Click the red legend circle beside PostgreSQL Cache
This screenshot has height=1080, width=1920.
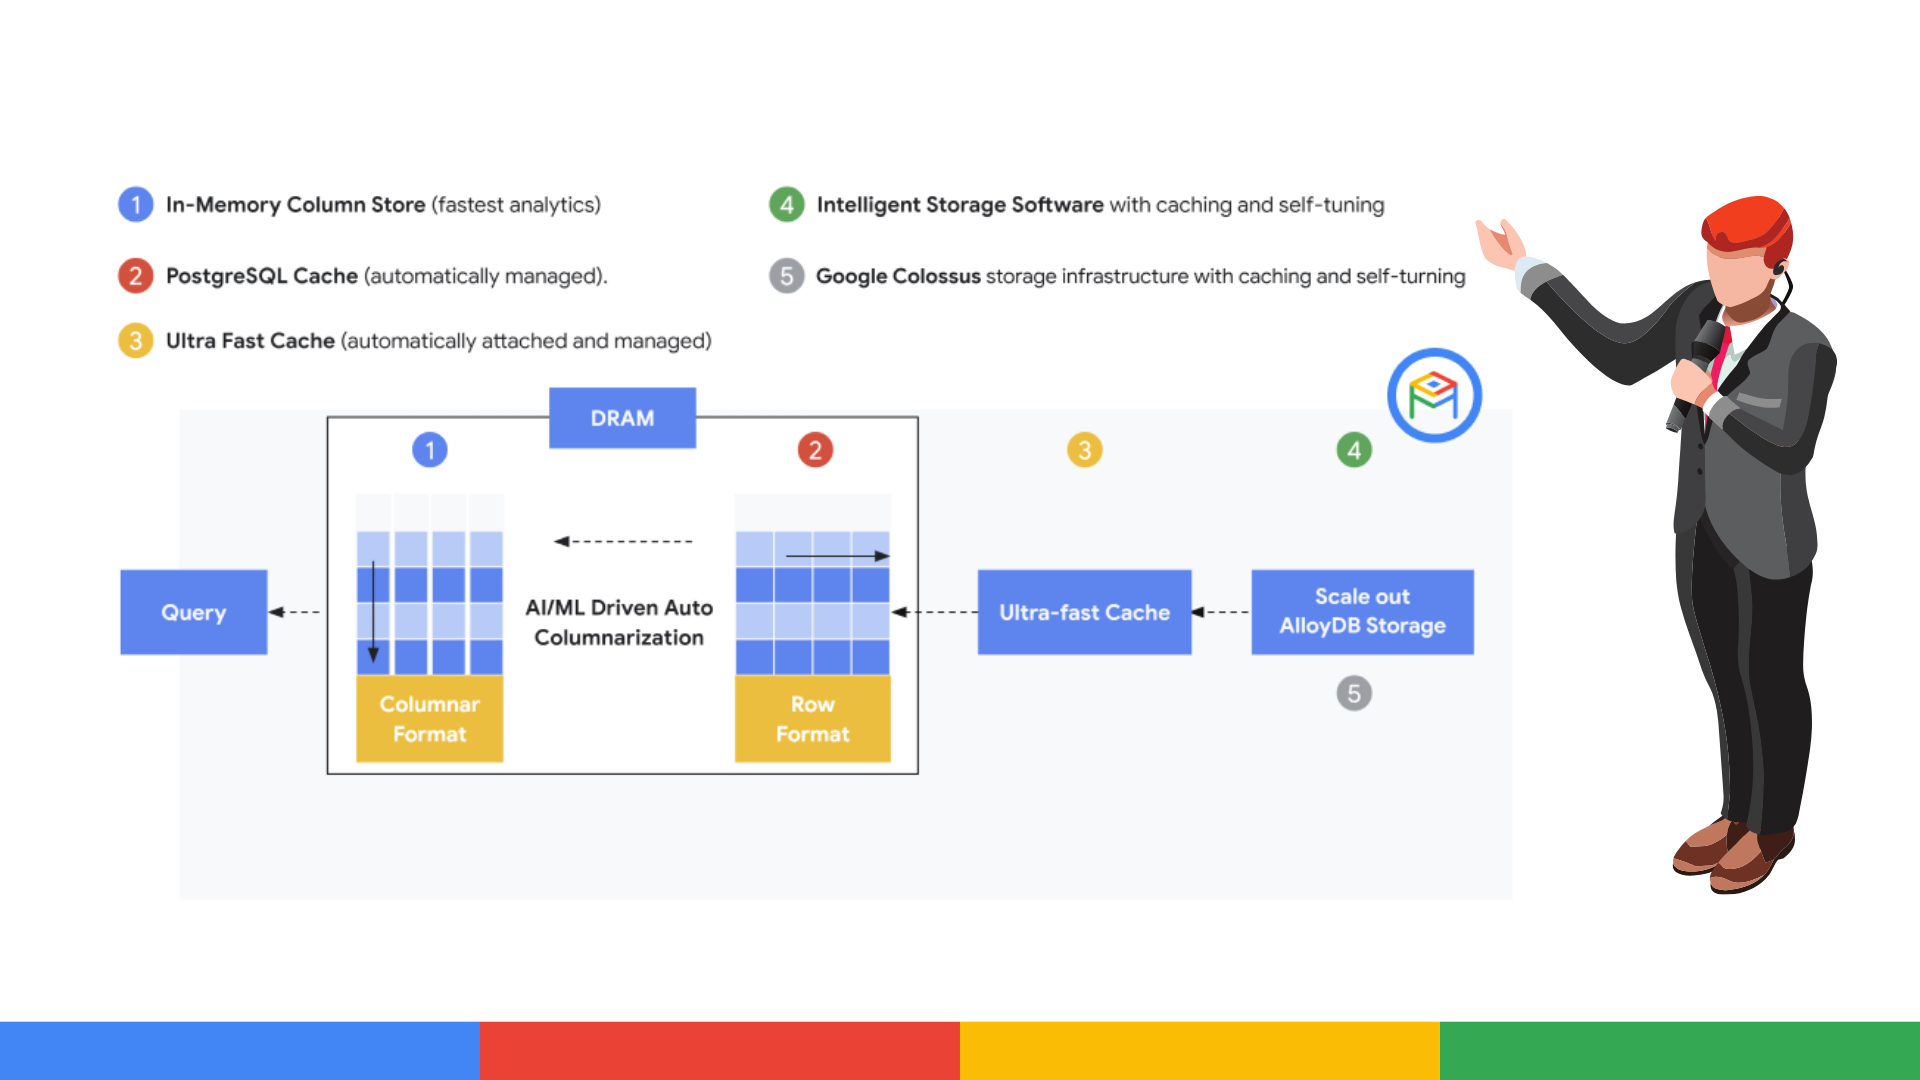tap(136, 276)
